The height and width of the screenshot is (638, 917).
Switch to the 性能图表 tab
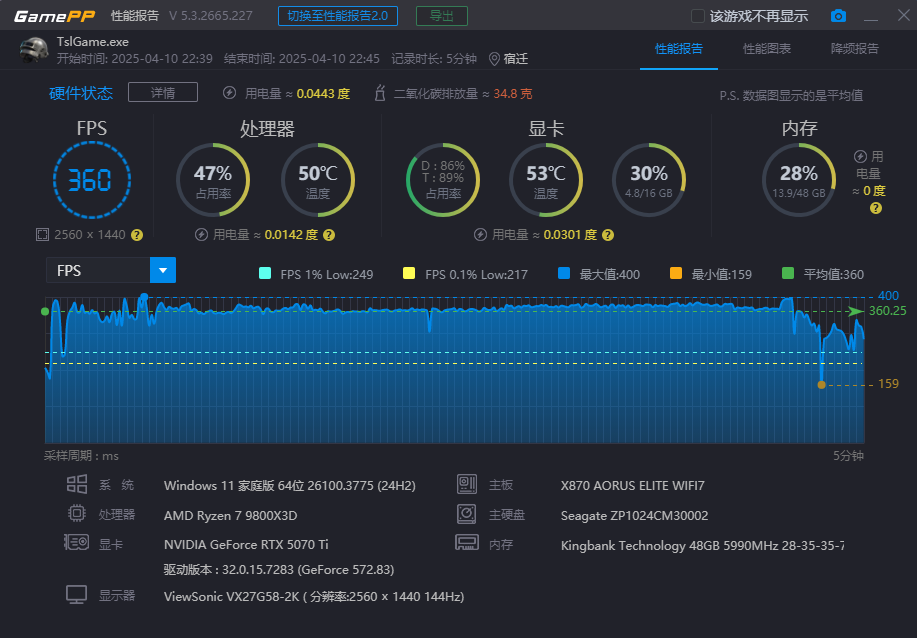point(767,49)
